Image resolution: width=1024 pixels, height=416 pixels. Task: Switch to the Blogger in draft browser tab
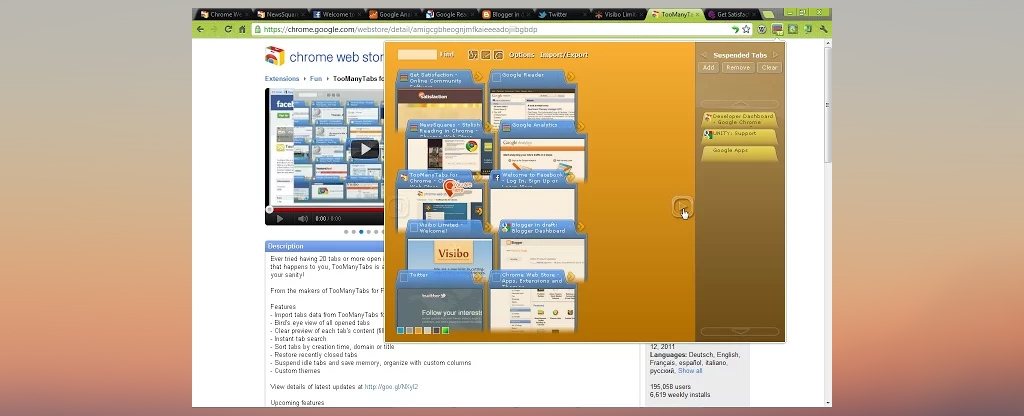point(504,14)
